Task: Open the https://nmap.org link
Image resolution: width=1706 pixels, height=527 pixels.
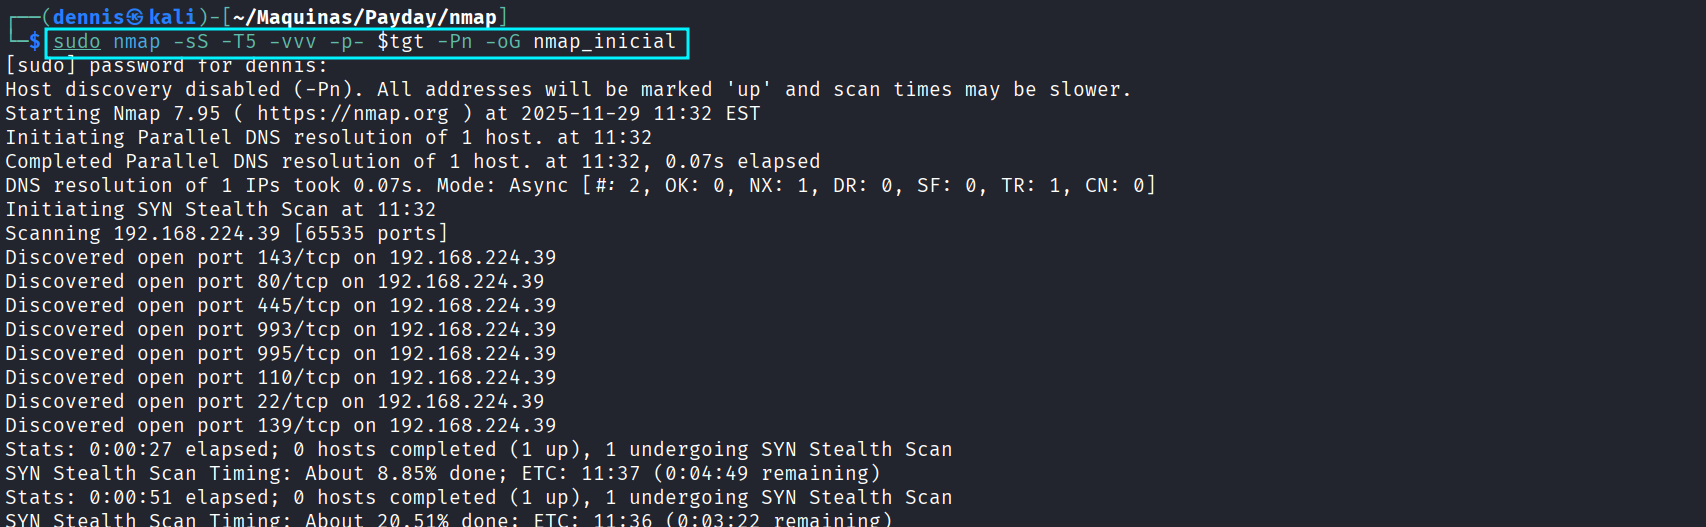Action: point(352,113)
